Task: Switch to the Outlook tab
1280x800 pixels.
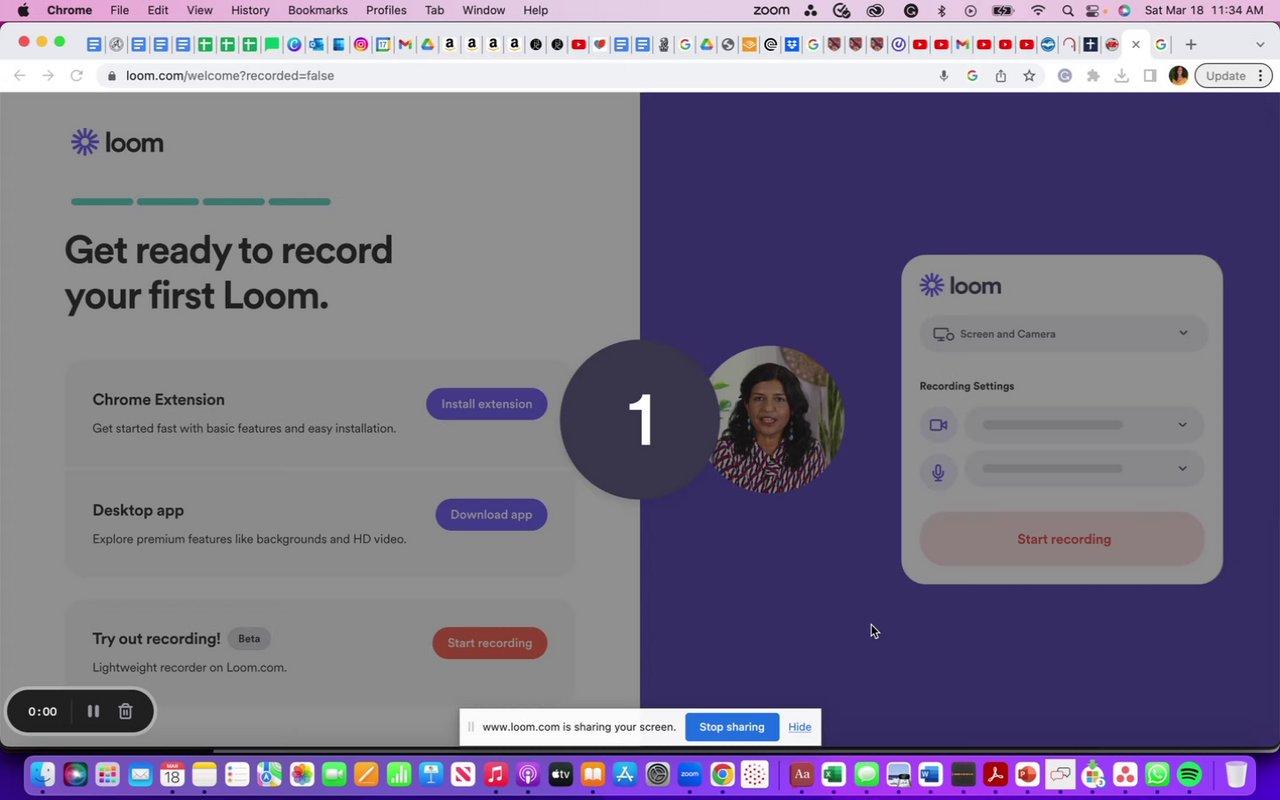Action: click(316, 44)
